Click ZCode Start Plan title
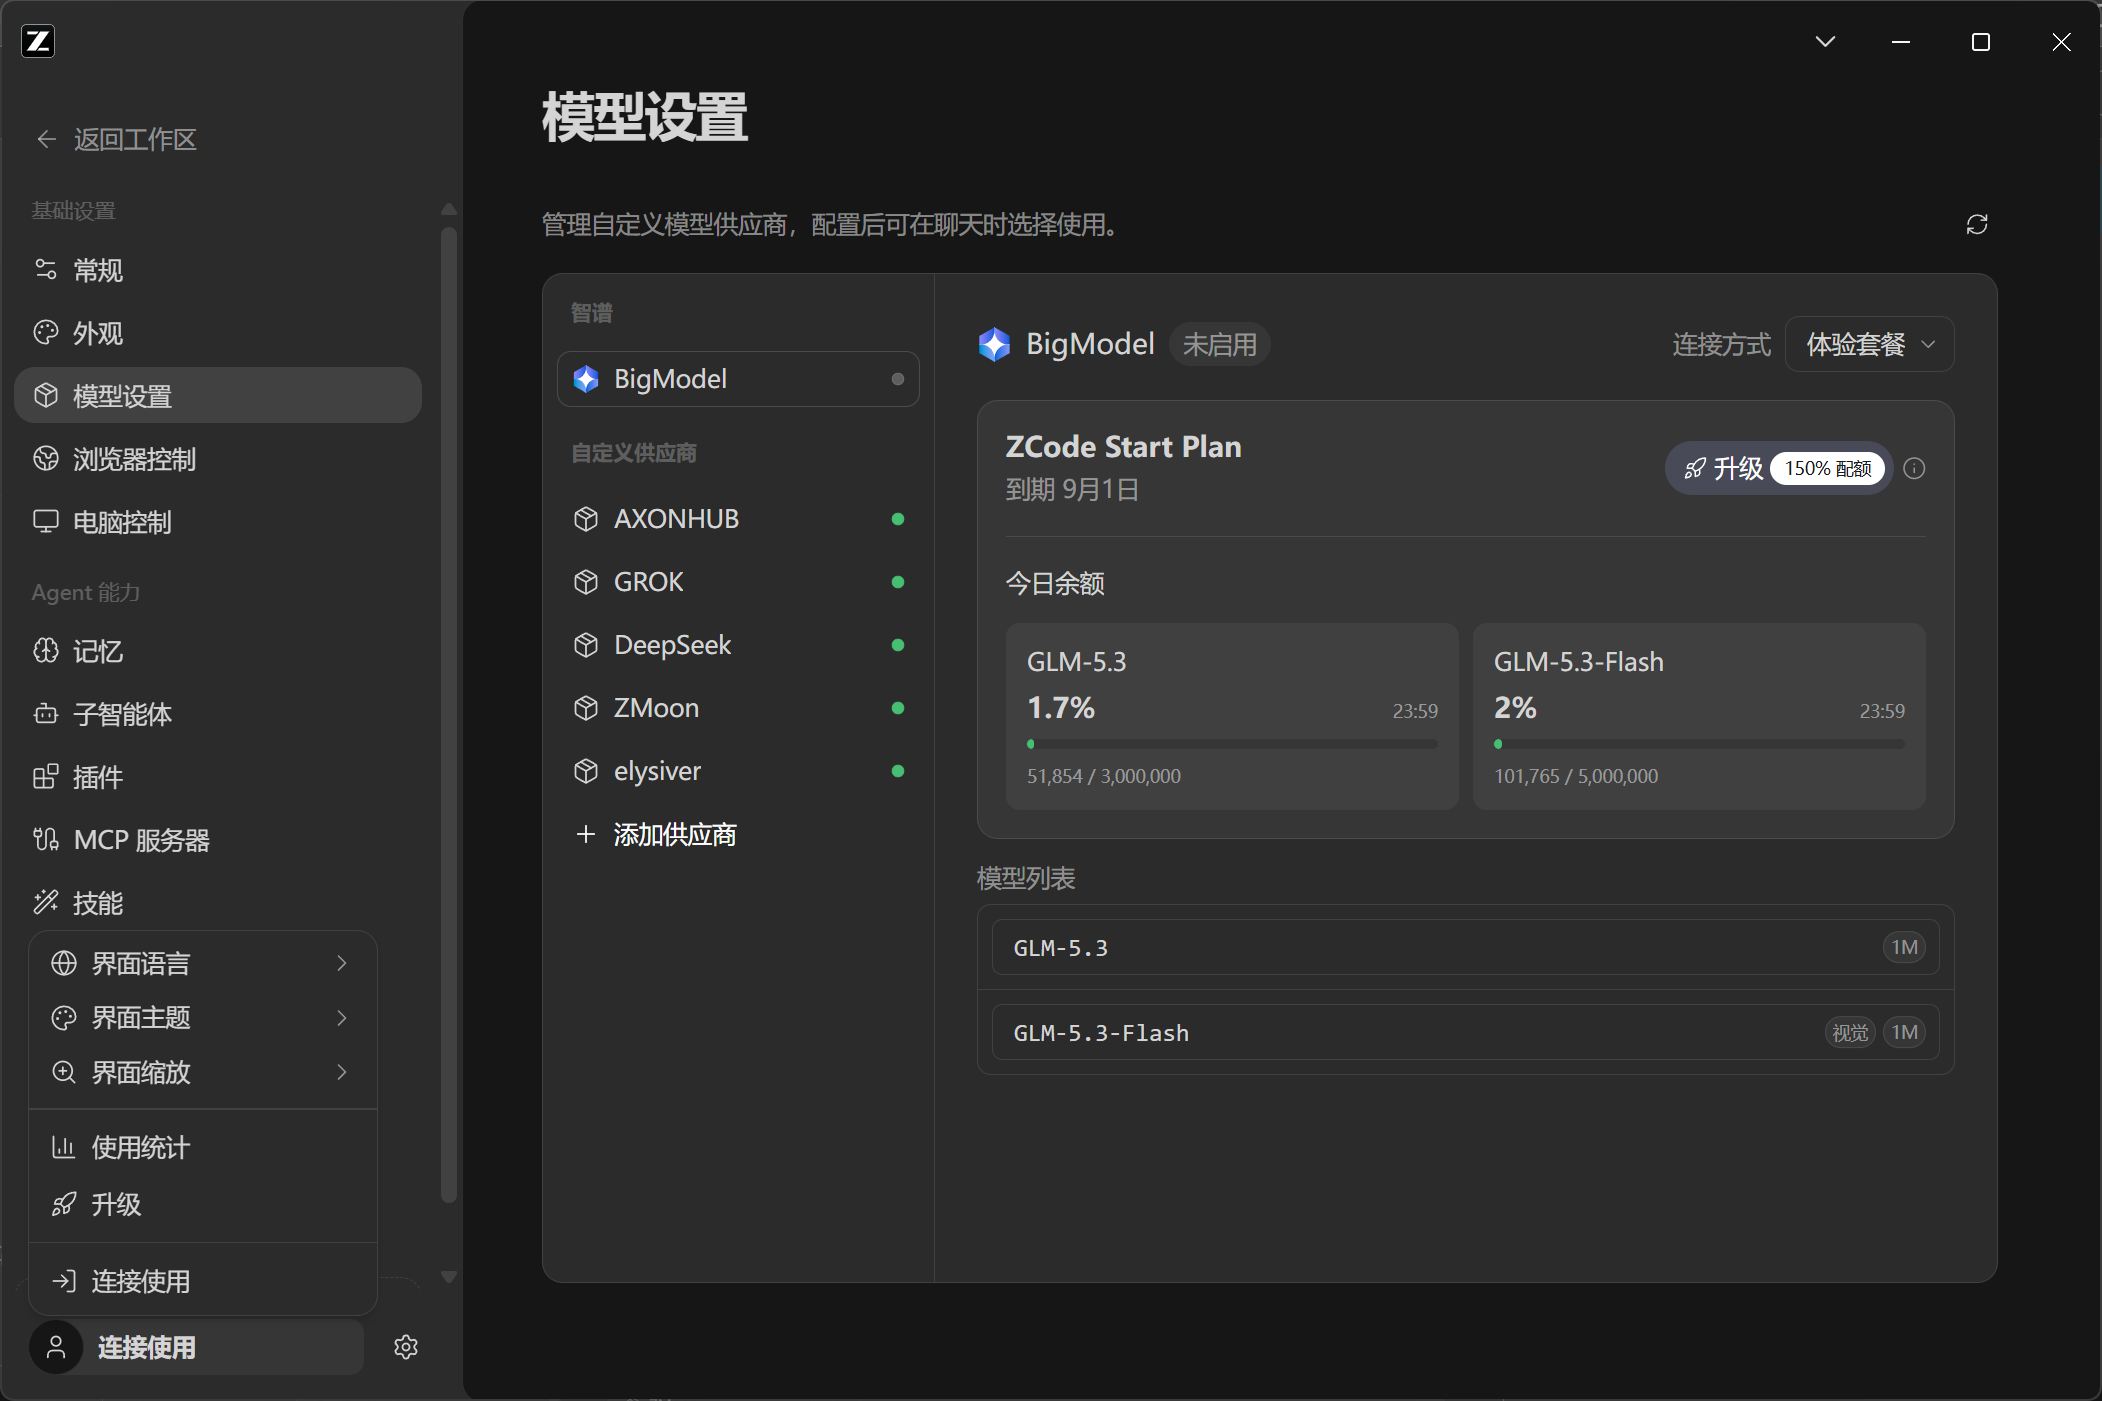The height and width of the screenshot is (1401, 2102). pos(1123,447)
